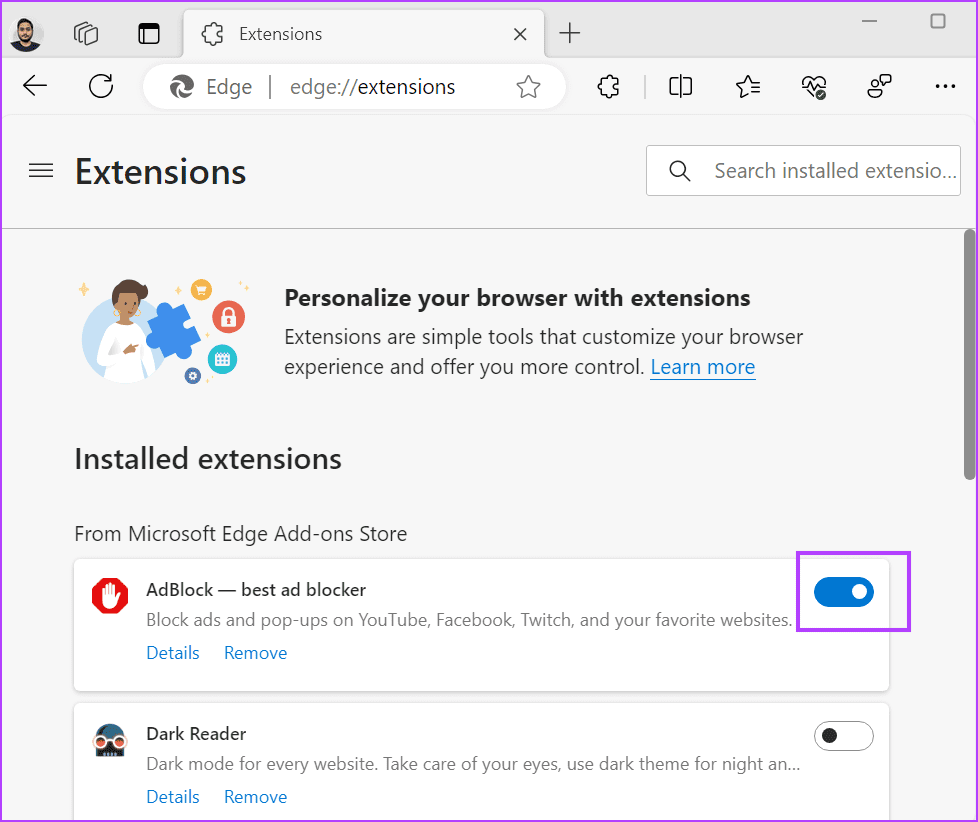Screen dimensions: 978x822
Task: Minimize the browser window
Action: pos(869,21)
